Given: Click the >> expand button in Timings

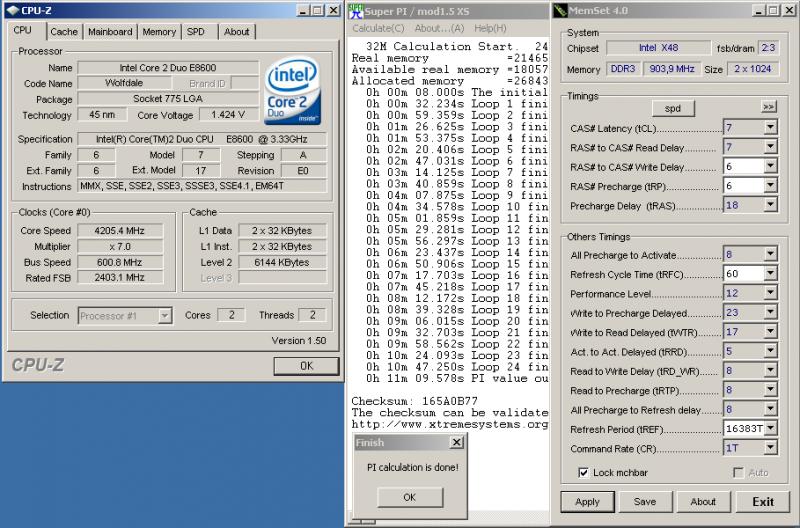Looking at the screenshot, I should [768, 107].
